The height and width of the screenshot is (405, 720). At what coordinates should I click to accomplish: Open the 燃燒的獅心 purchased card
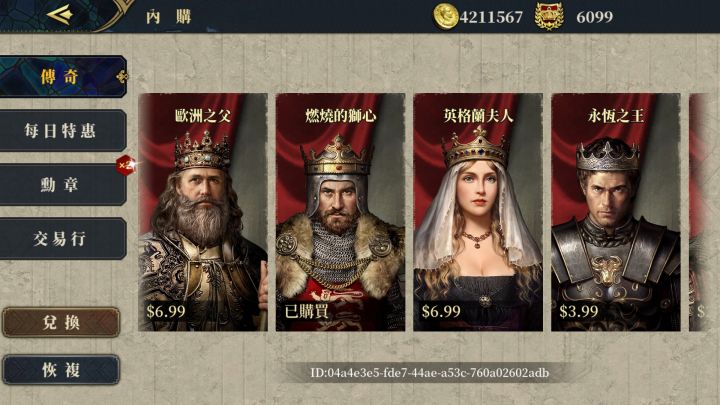coord(340,212)
